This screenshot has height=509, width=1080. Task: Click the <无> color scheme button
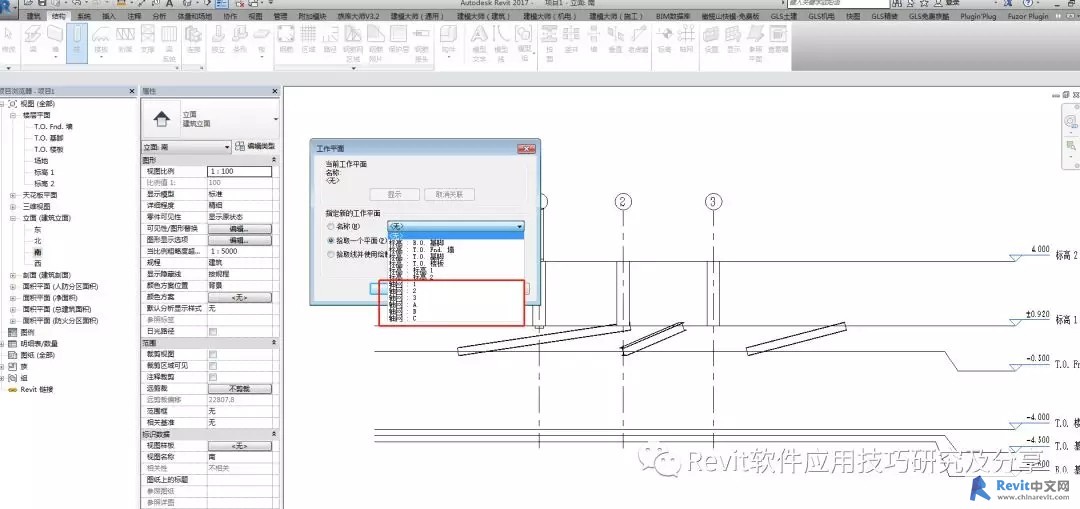pos(239,297)
